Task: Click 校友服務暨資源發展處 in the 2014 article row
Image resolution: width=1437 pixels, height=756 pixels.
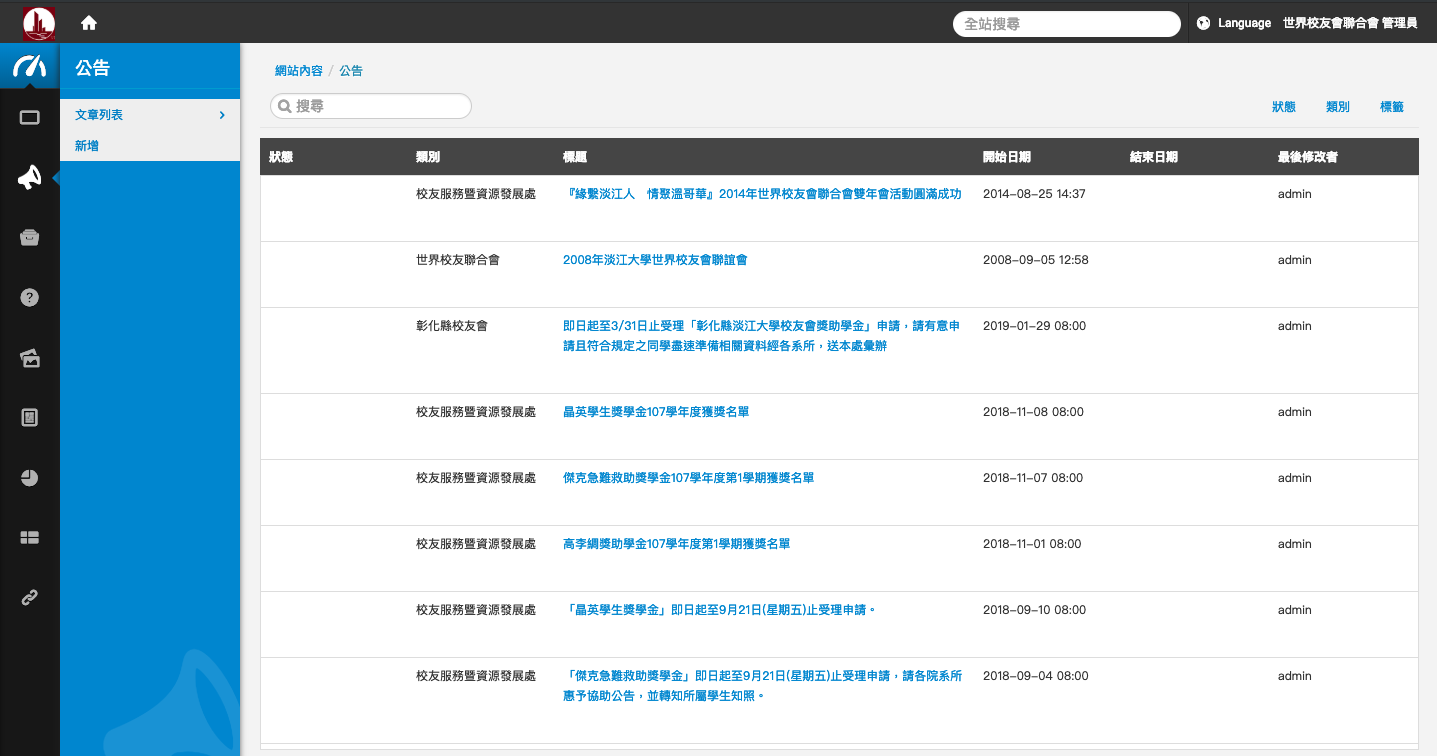Action: click(476, 194)
